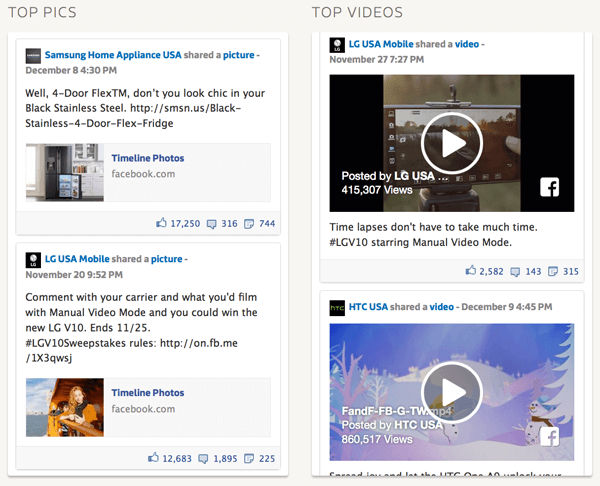Click the woman photo thumbnail in LG post

coord(64,407)
